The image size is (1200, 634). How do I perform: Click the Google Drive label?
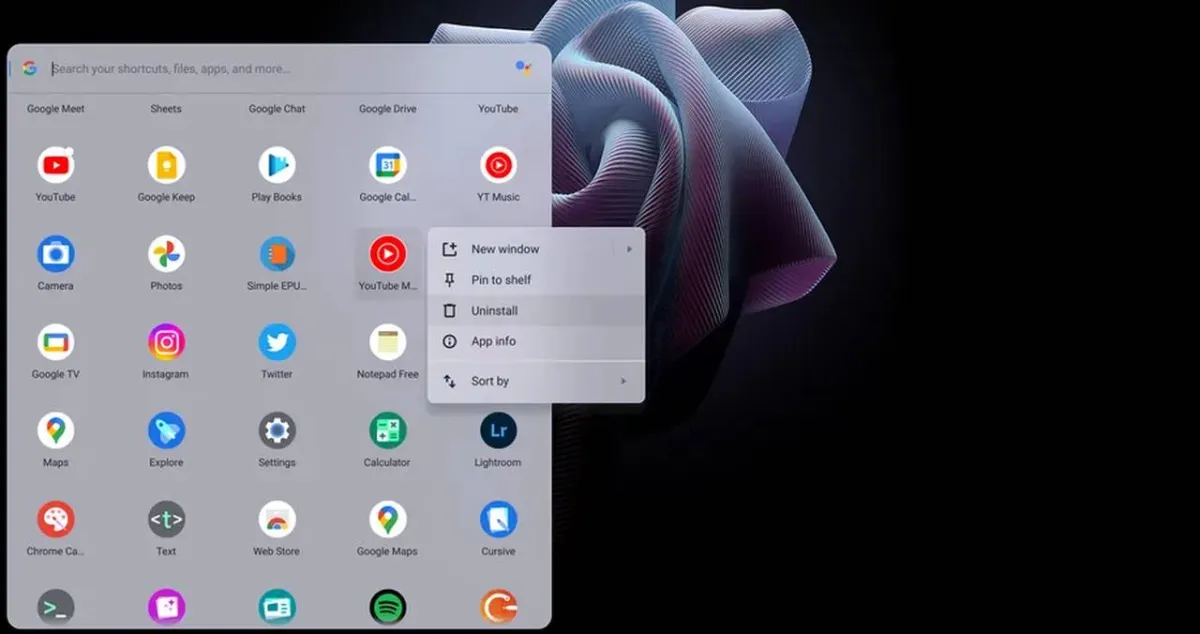(x=388, y=109)
